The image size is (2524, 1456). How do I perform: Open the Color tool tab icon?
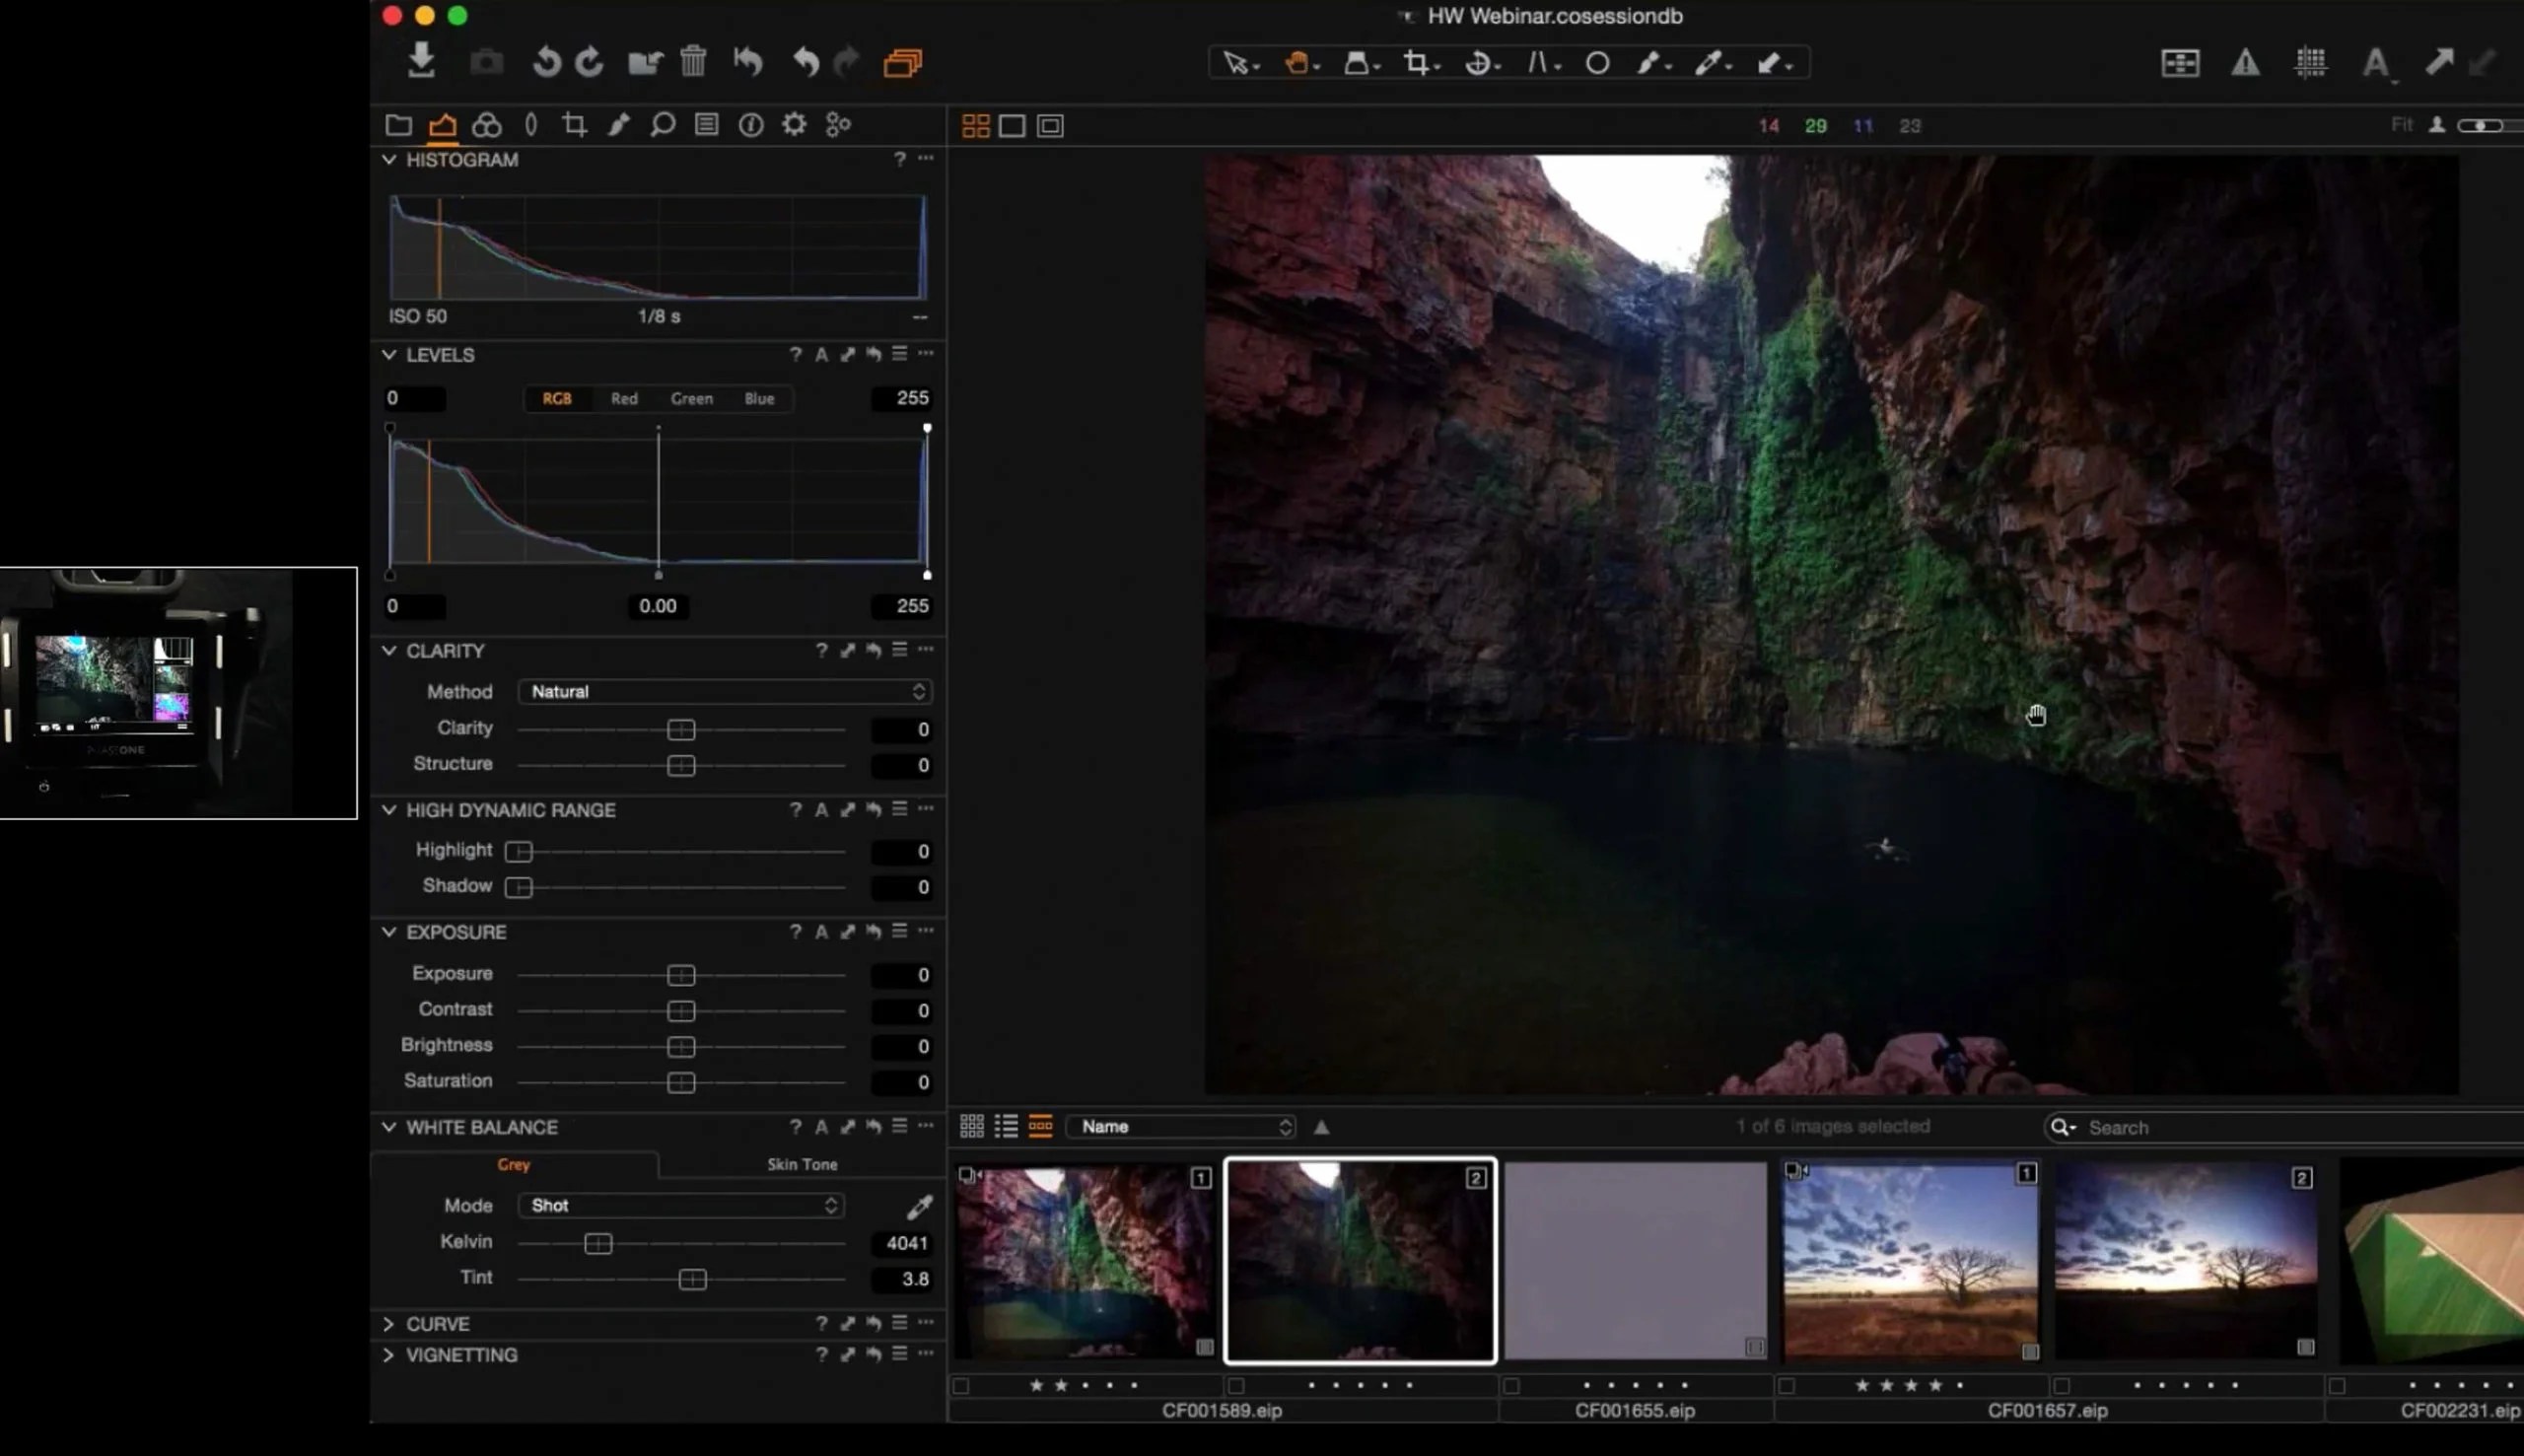486,125
